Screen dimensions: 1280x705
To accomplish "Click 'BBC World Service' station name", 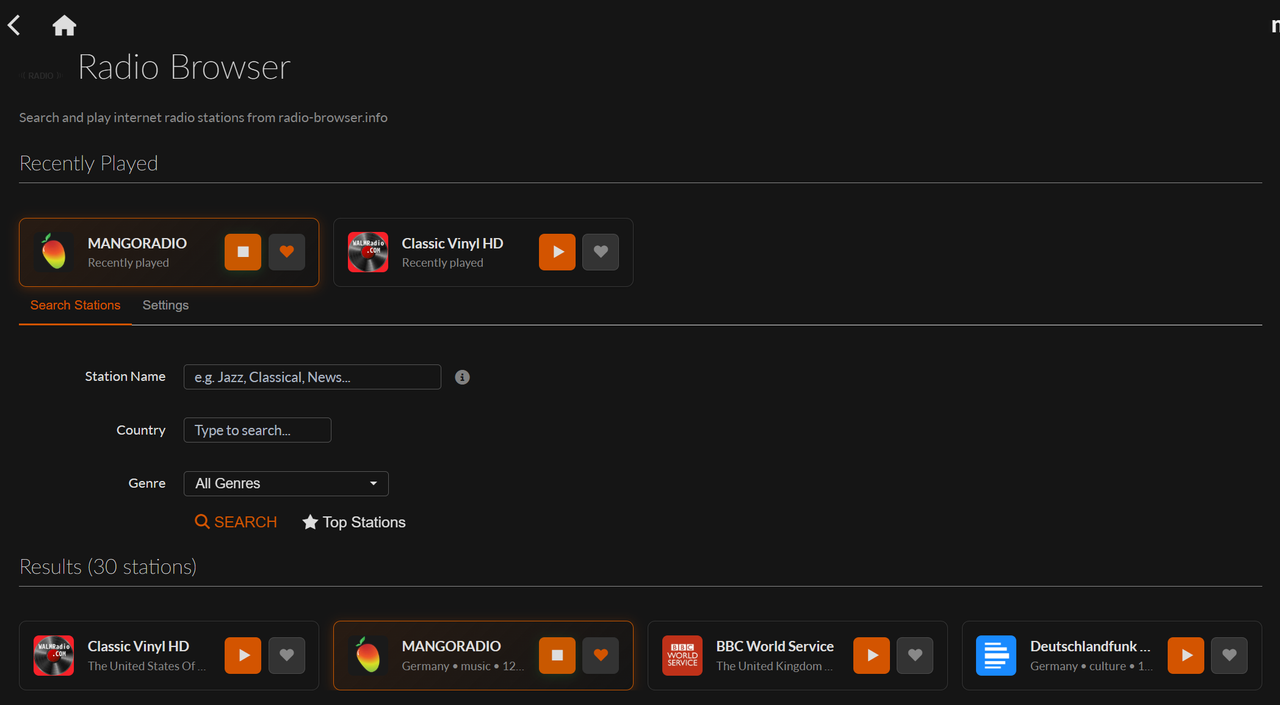I will pyautogui.click(x=775, y=646).
